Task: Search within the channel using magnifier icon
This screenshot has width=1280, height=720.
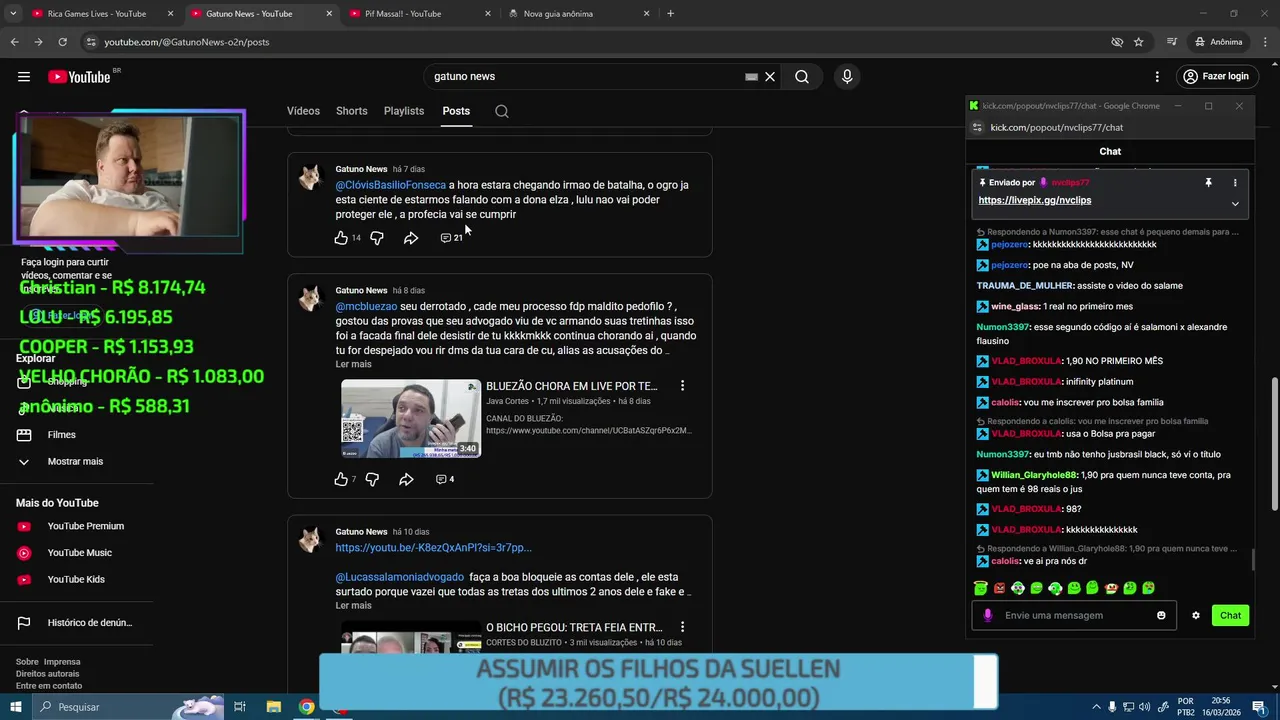Action: click(502, 111)
